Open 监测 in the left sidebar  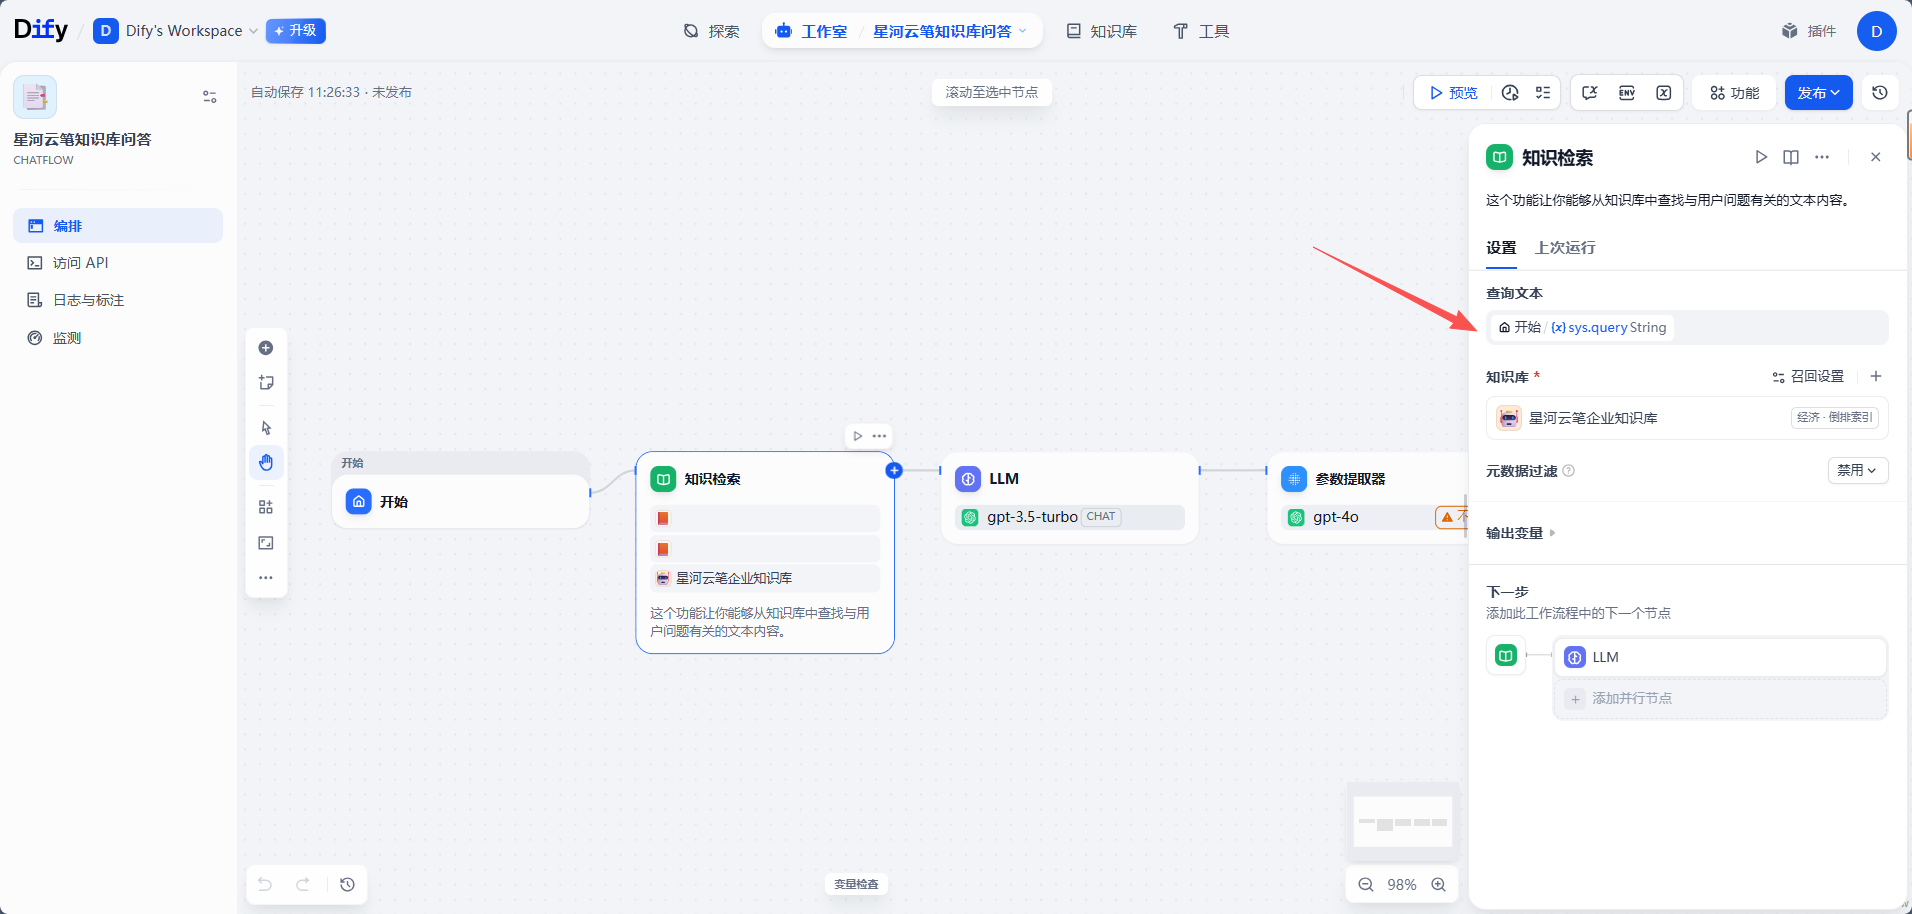point(118,338)
